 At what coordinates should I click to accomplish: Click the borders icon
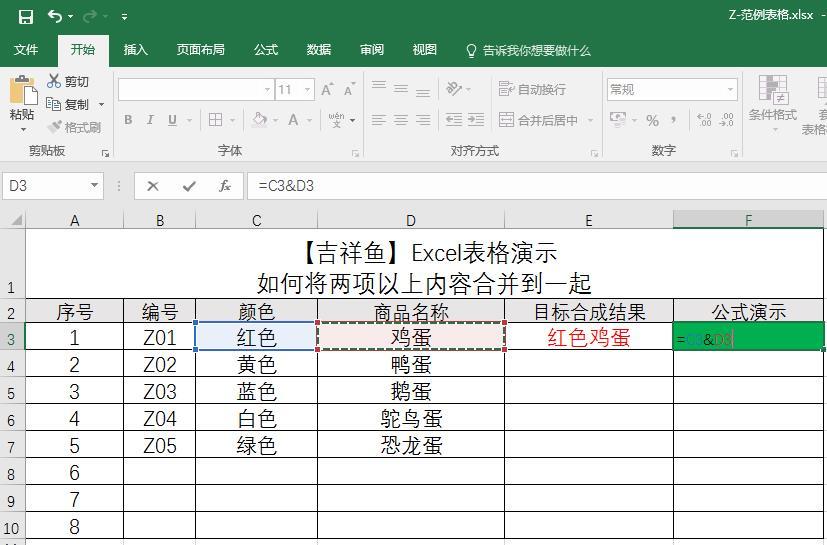pos(215,120)
